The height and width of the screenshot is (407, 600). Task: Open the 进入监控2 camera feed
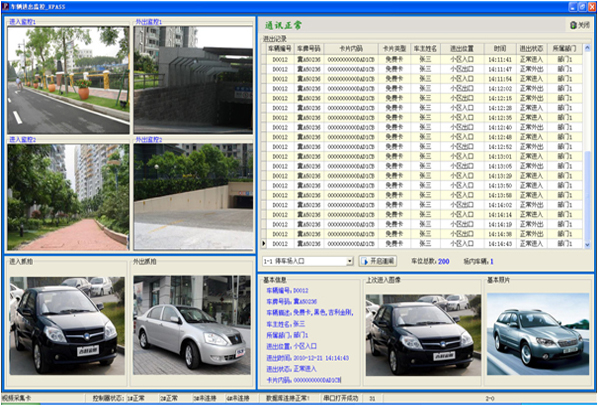pyautogui.click(x=68, y=197)
